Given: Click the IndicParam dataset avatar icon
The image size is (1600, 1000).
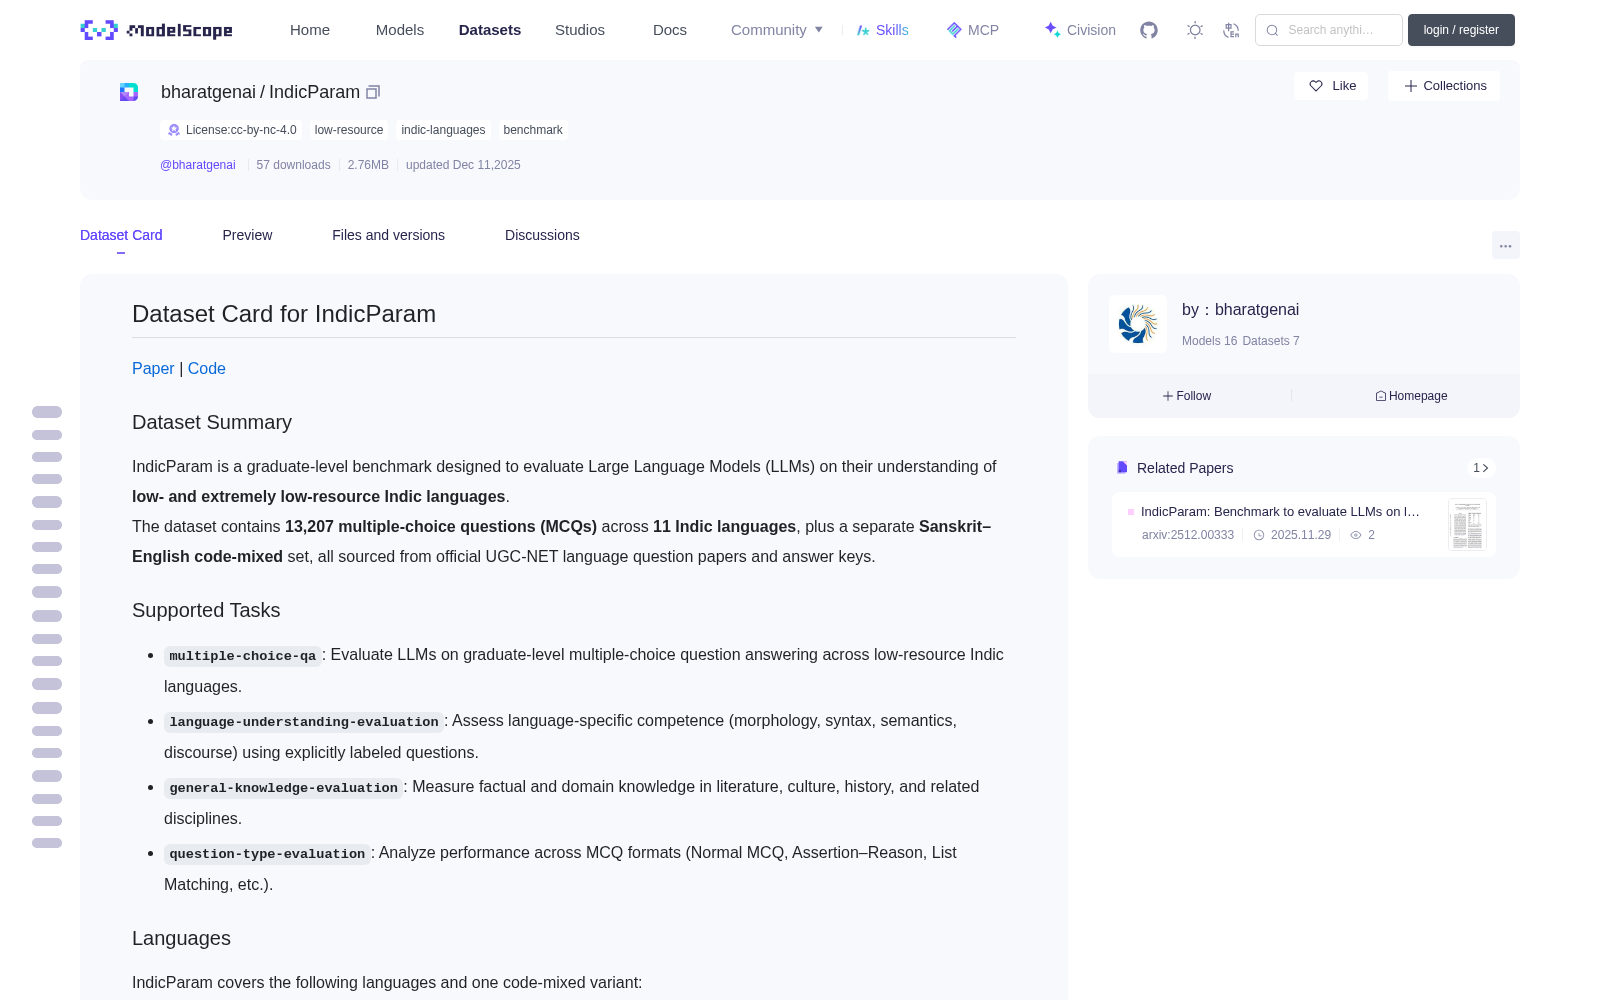Looking at the screenshot, I should click(129, 92).
